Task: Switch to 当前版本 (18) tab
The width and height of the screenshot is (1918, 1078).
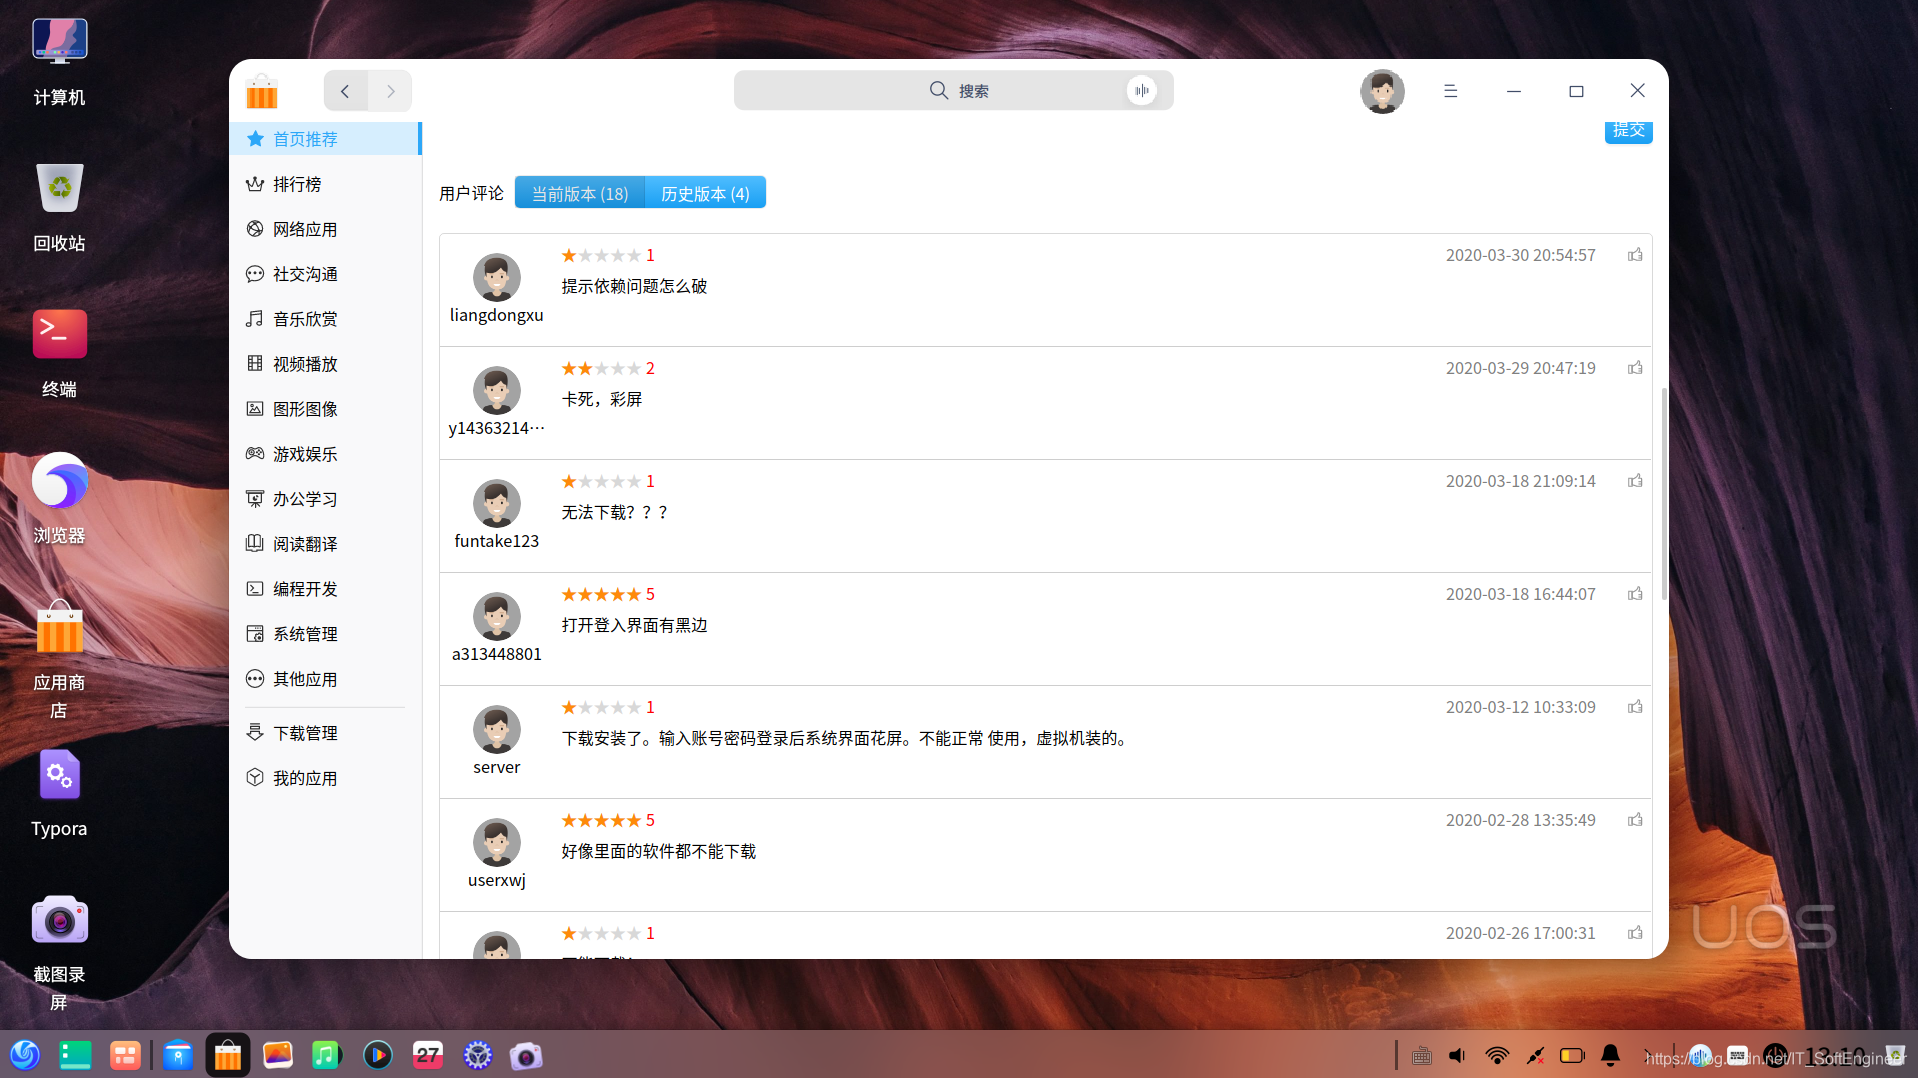Action: point(580,193)
